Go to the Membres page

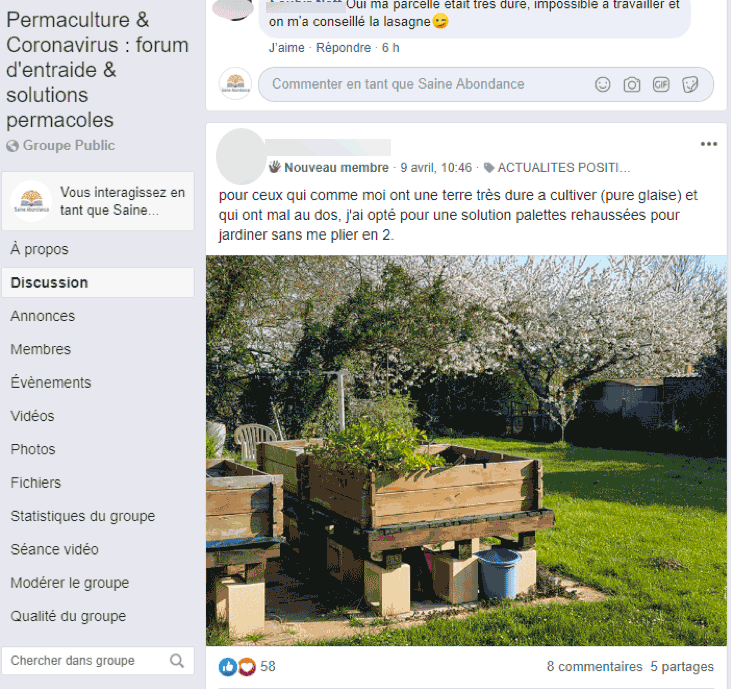coord(41,349)
